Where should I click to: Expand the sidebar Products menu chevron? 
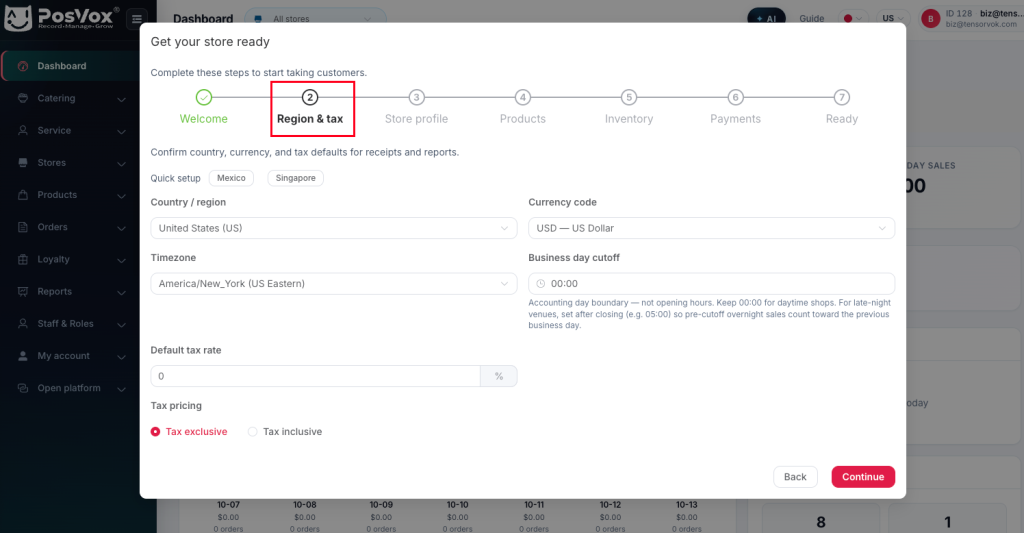point(121,196)
